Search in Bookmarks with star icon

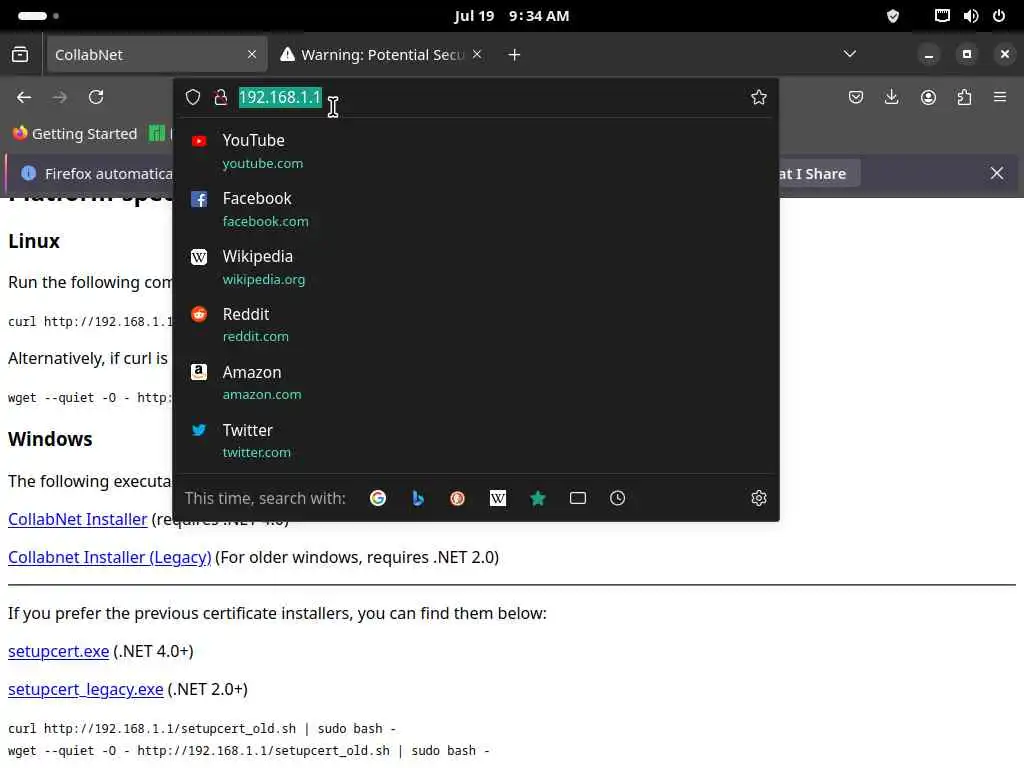tap(537, 498)
